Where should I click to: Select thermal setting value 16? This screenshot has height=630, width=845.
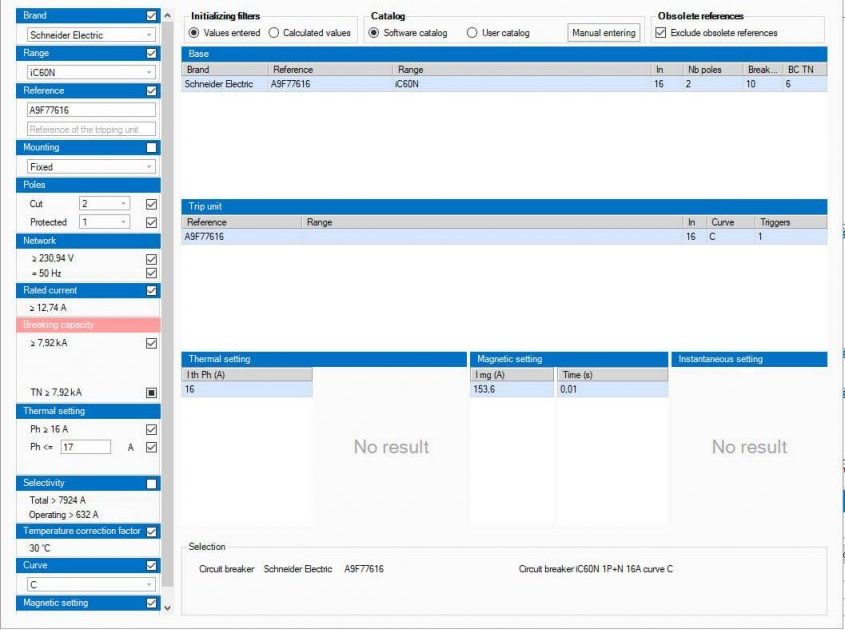point(247,389)
